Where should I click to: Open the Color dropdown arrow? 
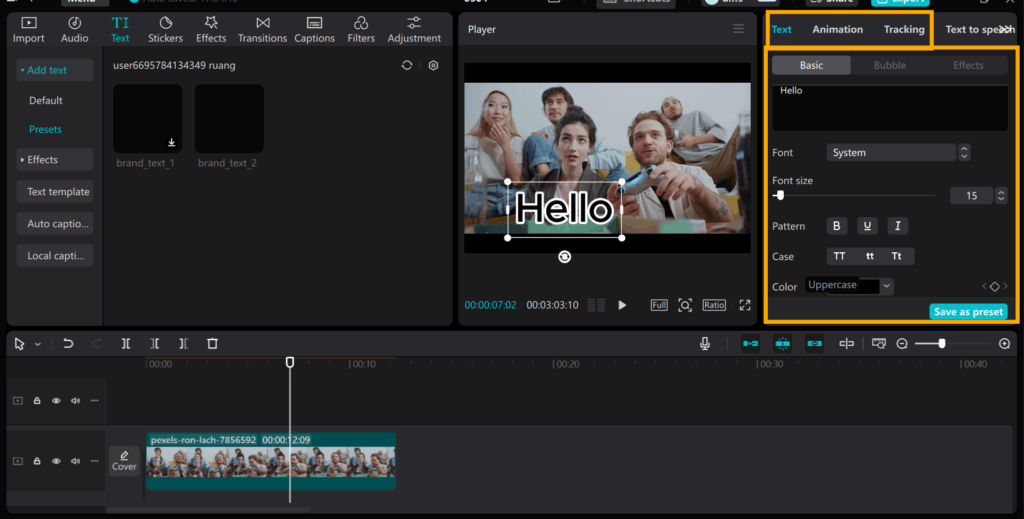click(x=886, y=286)
